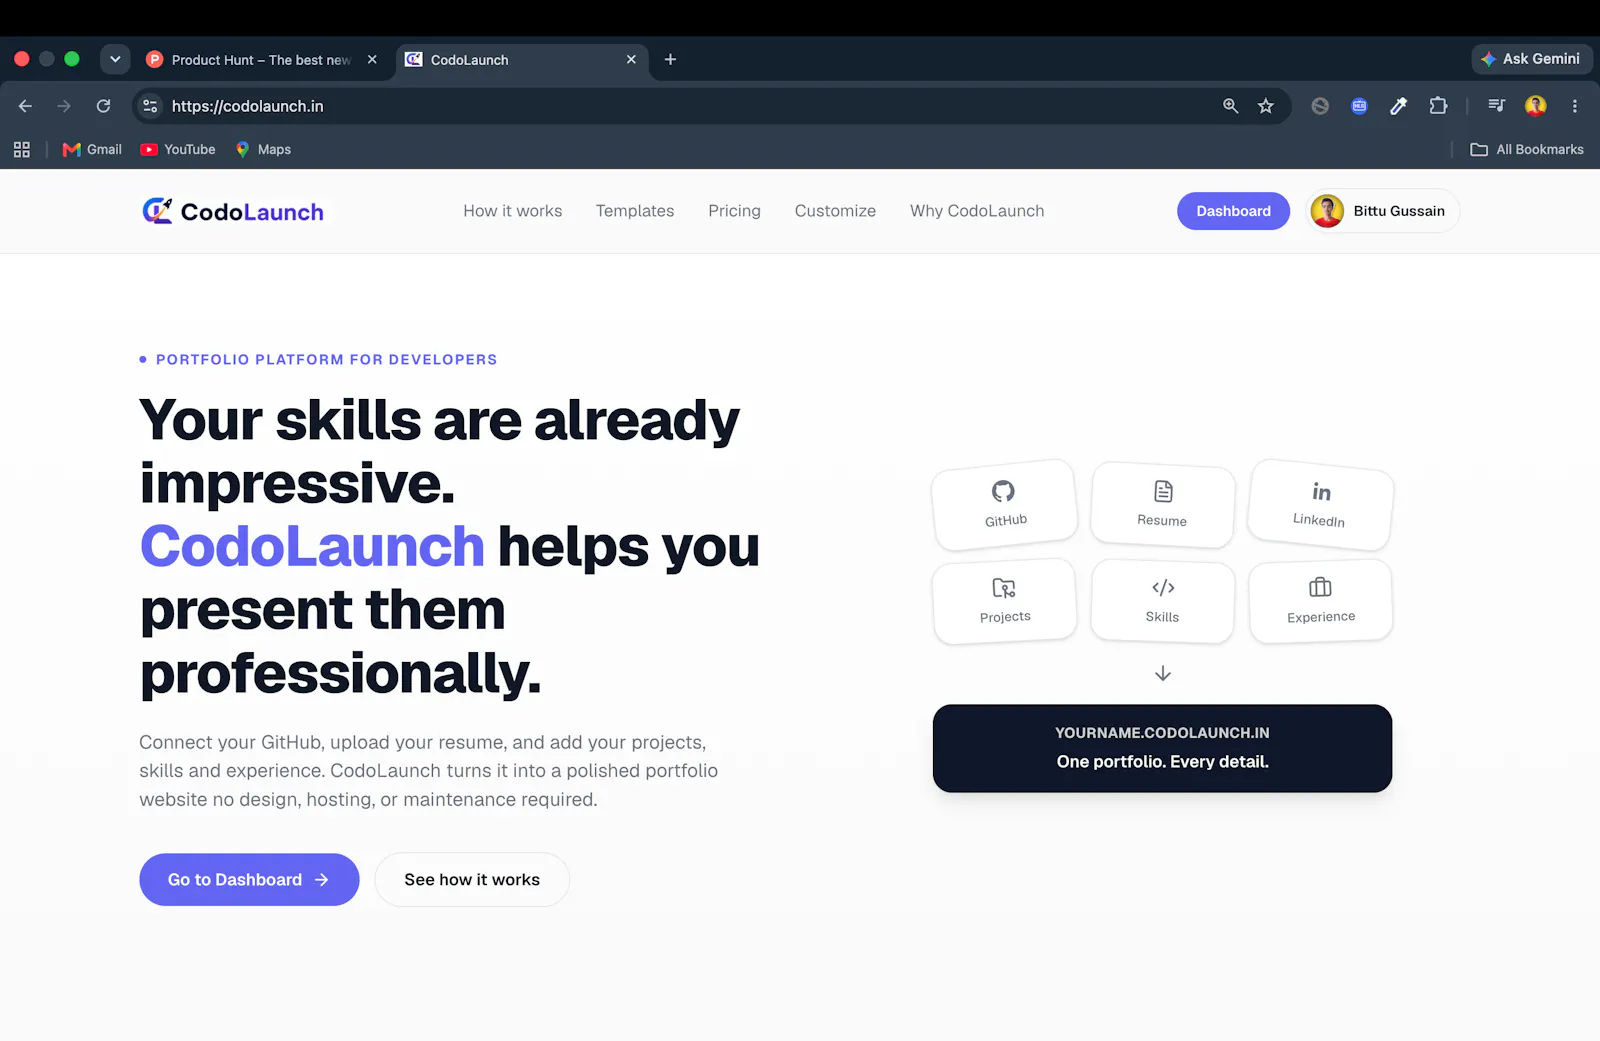Open the Apps grid in bookmarks bar

tap(22, 149)
